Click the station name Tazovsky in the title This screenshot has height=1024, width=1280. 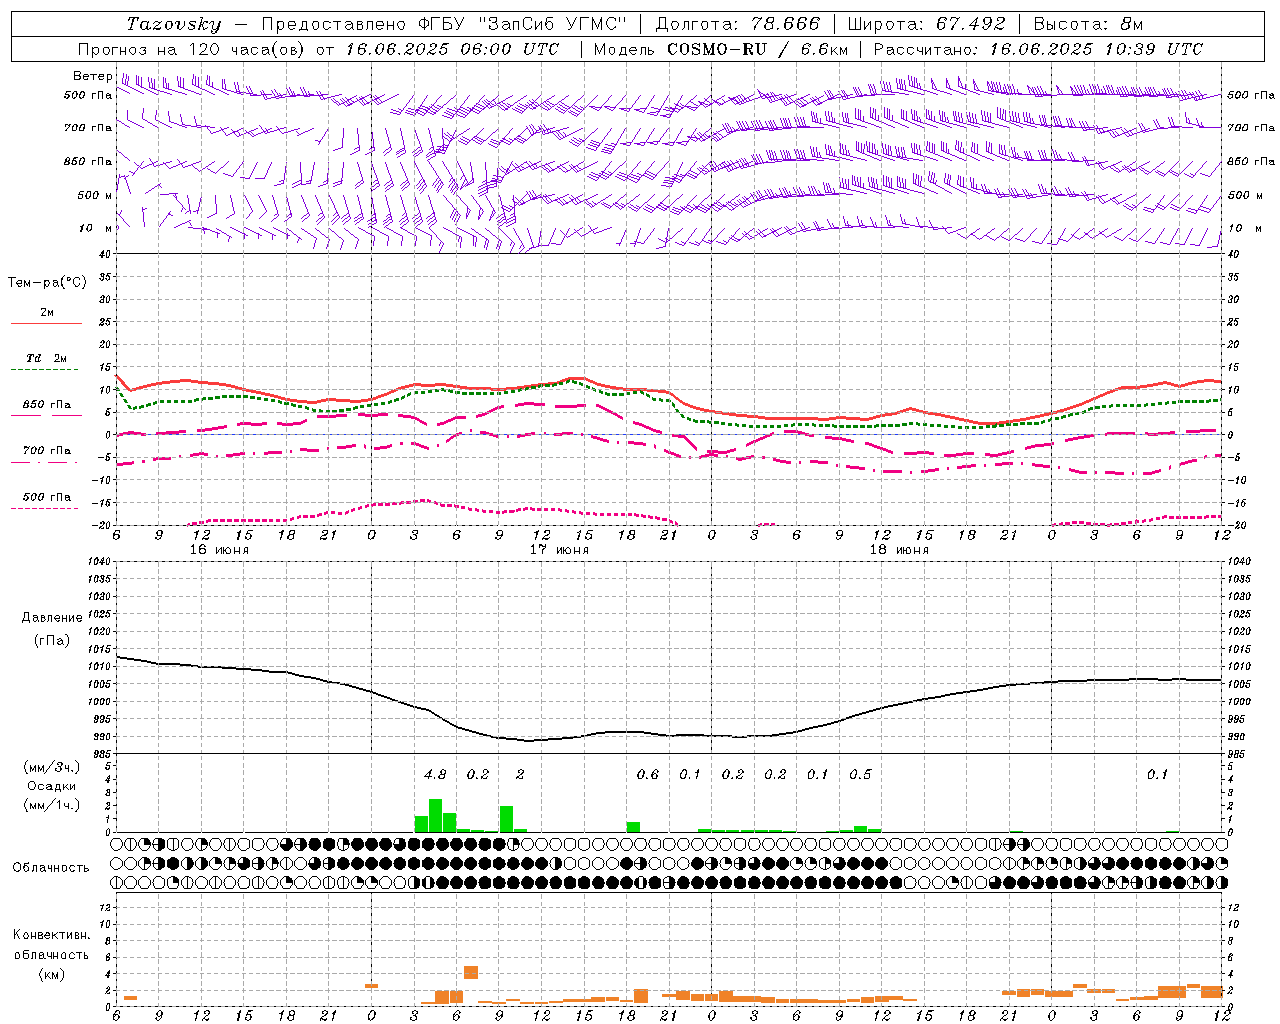click(x=173, y=24)
